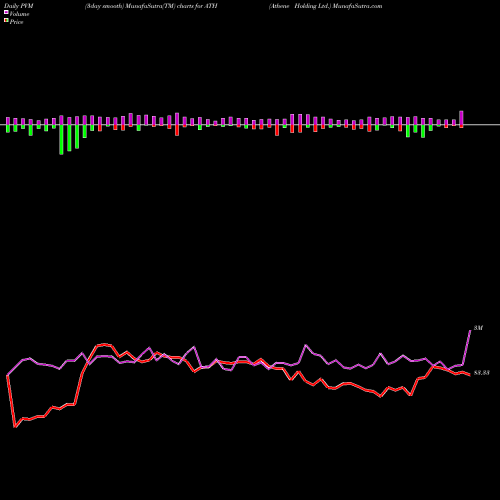Click the '(Athene Holding Ltd.) MunafaSutra.com' text
The height and width of the screenshot is (500, 500).
[325, 6]
